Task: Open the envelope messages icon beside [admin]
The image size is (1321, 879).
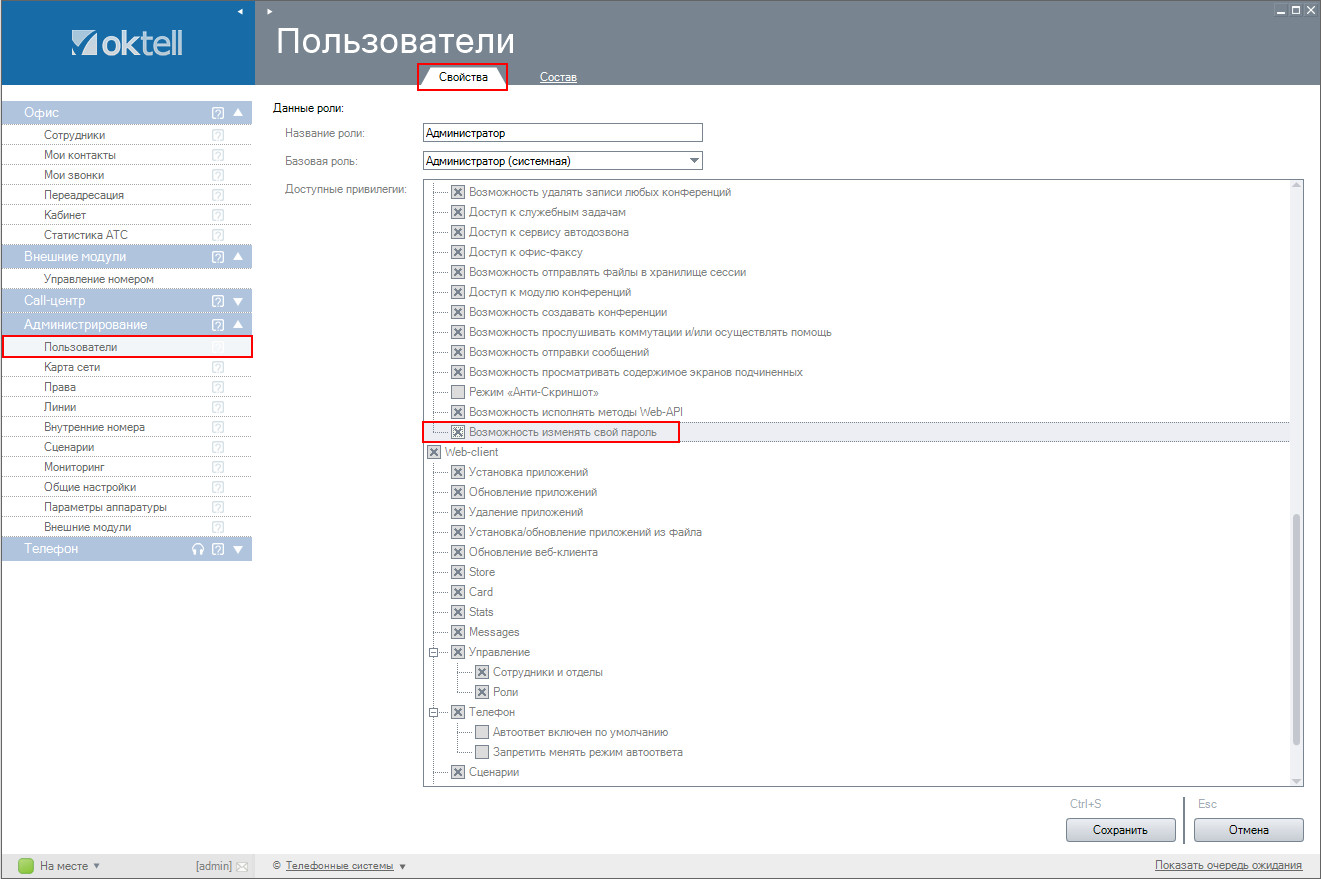Action: 241,866
